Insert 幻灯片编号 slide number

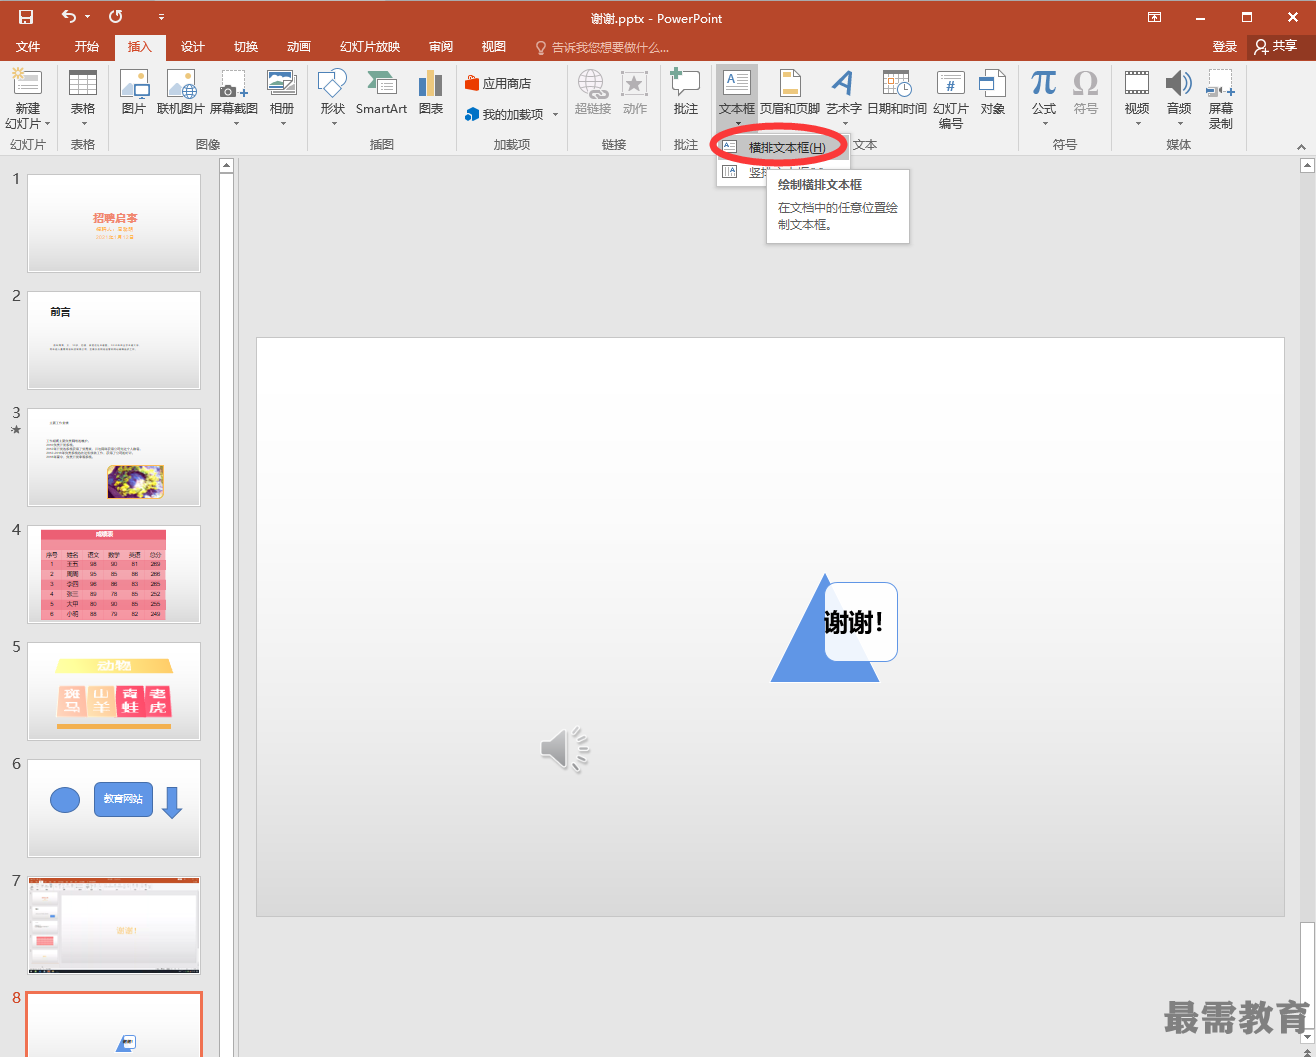click(951, 99)
